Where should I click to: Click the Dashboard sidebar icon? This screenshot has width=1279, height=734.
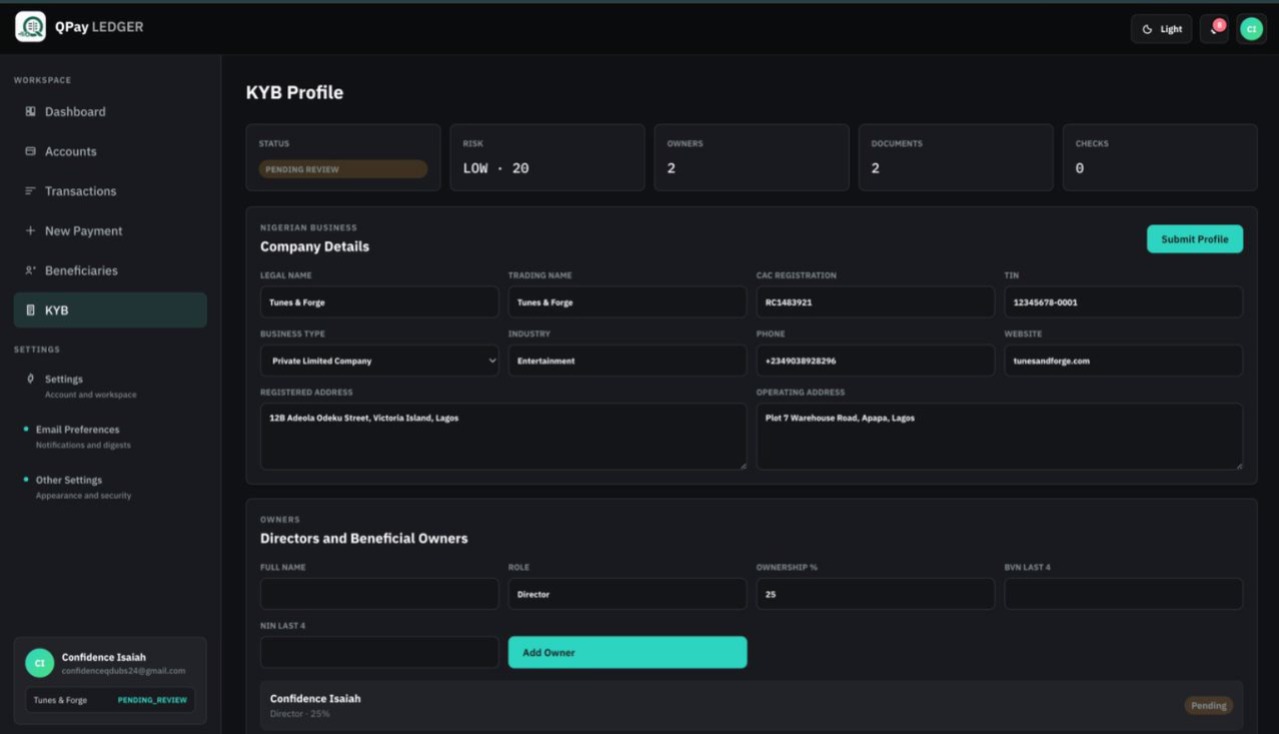pyautogui.click(x=30, y=112)
